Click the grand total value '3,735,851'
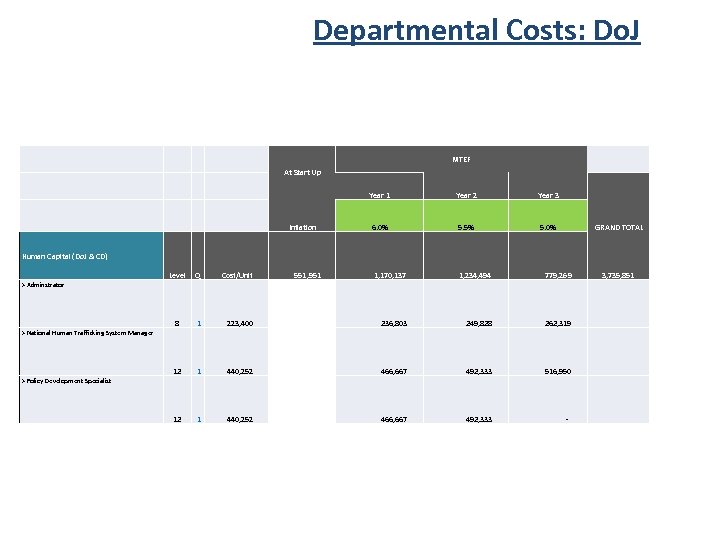Viewport: 720px width, 540px height. coord(618,276)
